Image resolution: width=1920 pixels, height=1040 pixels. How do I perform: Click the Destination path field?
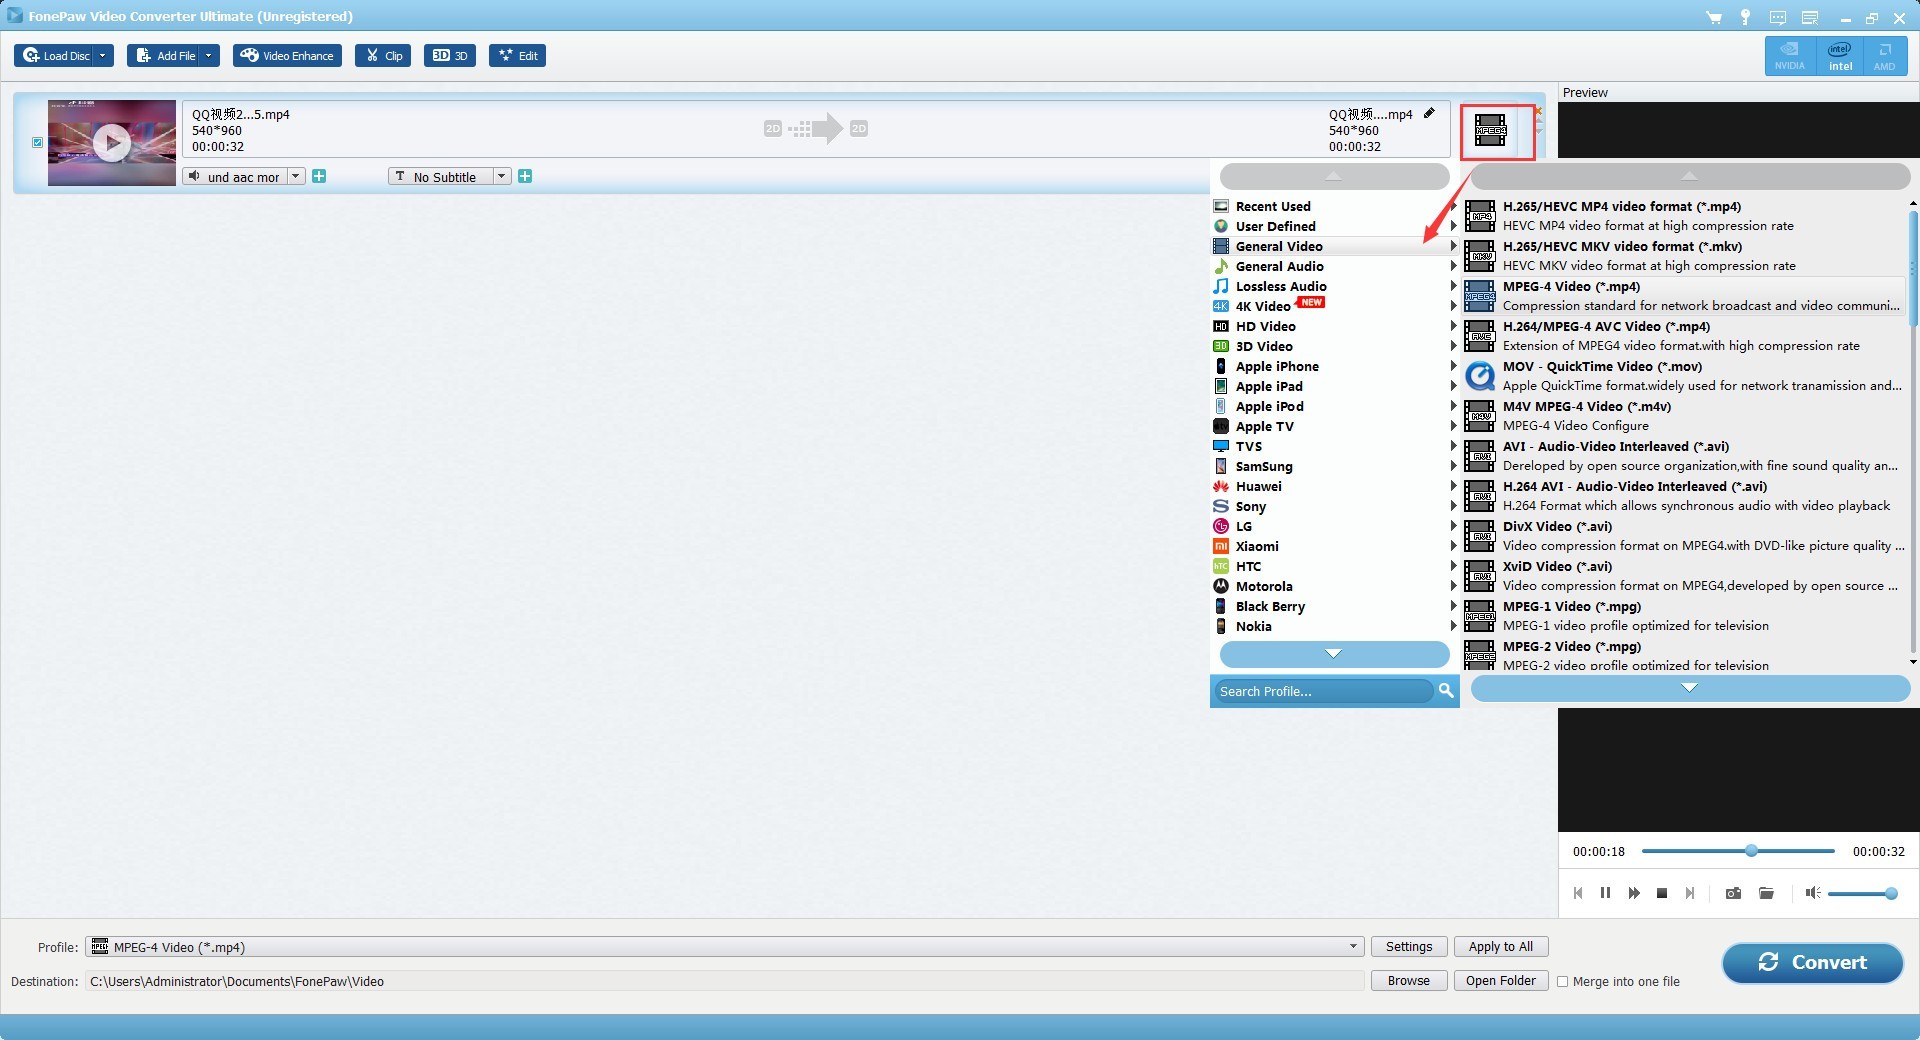pos(725,981)
